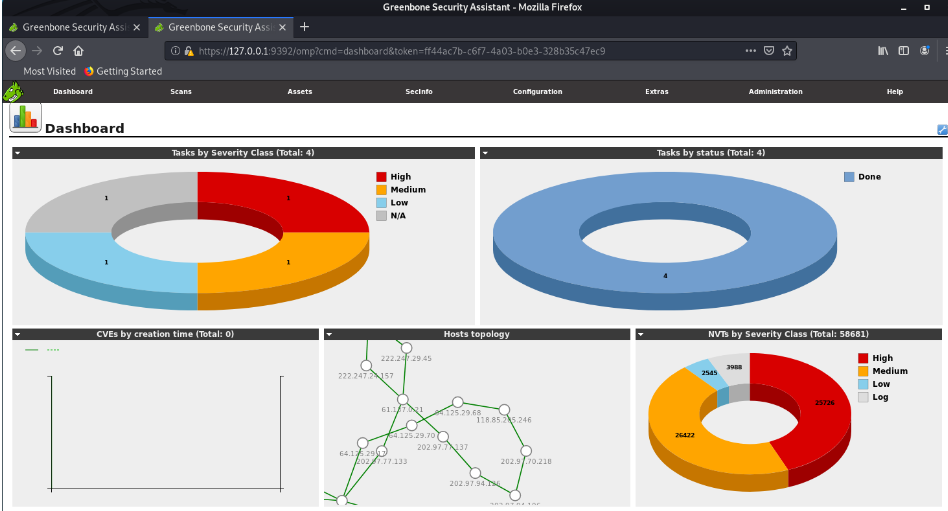Open the Firefox library icon
The image size is (948, 511).
click(x=883, y=51)
